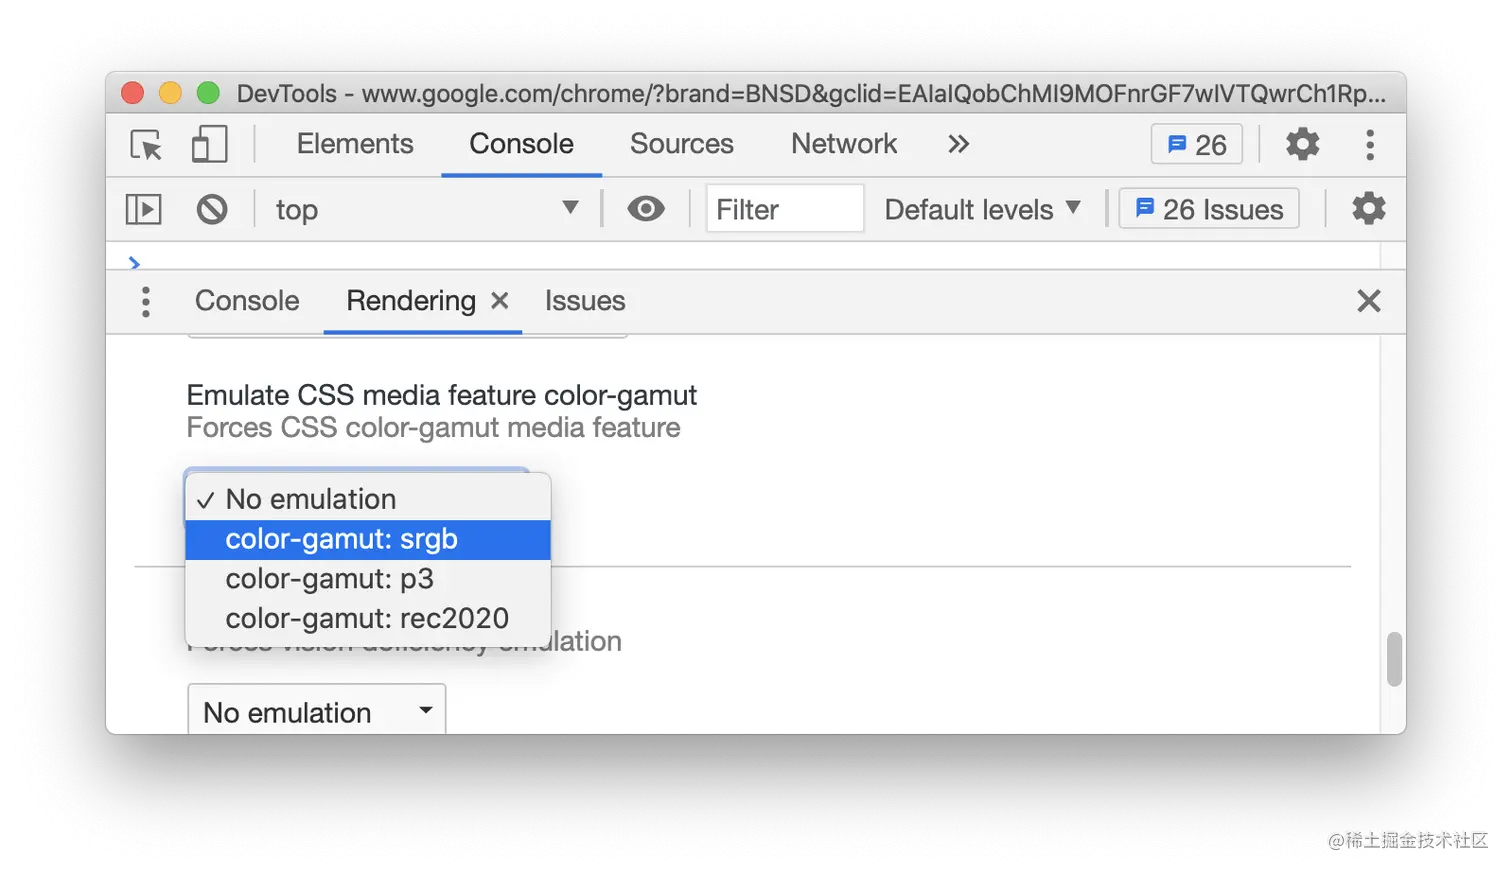Show more tabs via the double chevron
This screenshot has width=1512, height=874.
(x=958, y=144)
